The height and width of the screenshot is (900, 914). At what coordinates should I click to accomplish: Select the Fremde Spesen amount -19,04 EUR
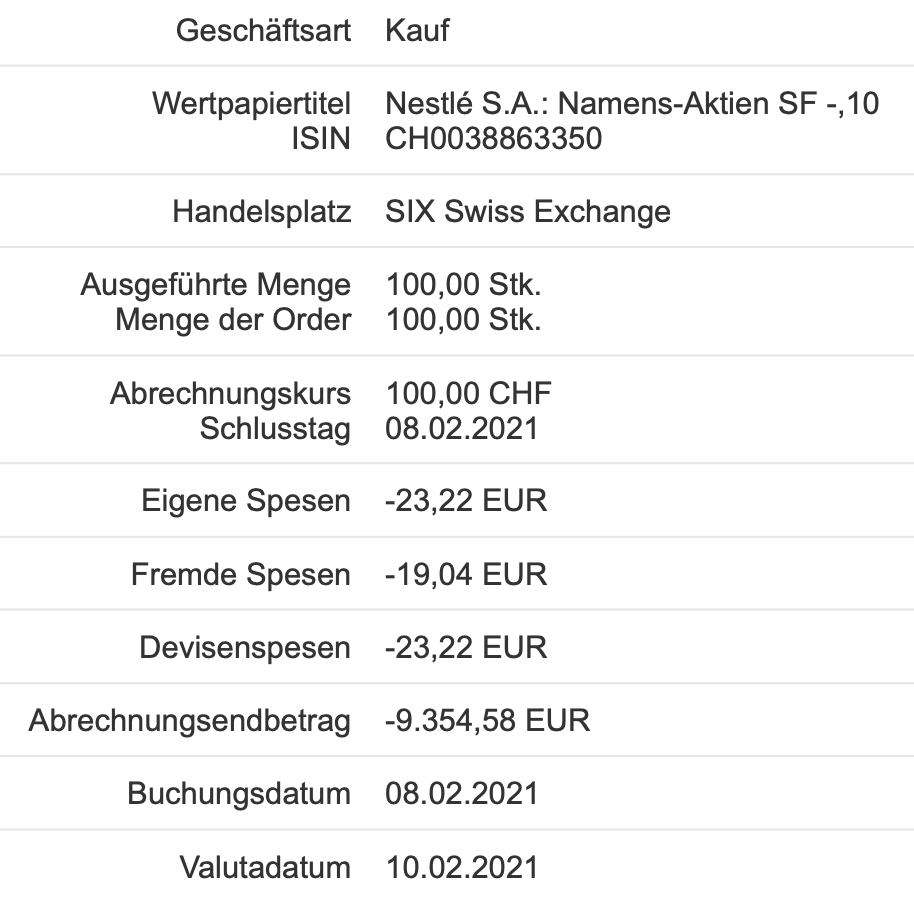466,574
